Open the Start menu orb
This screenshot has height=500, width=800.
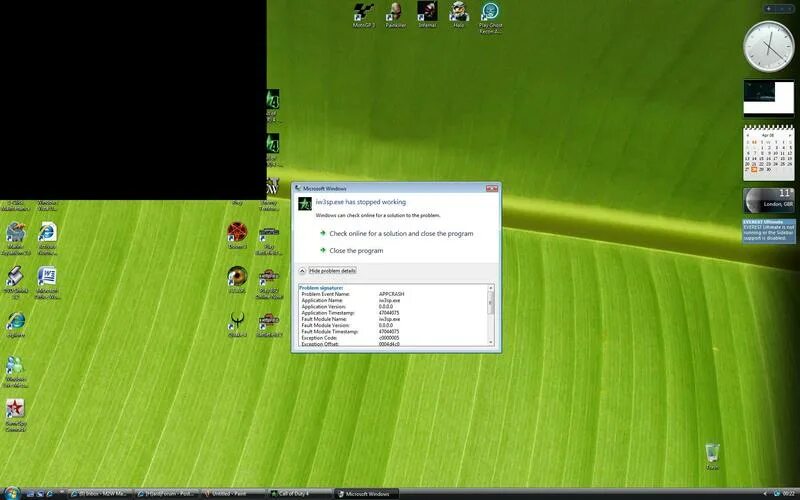(11, 493)
